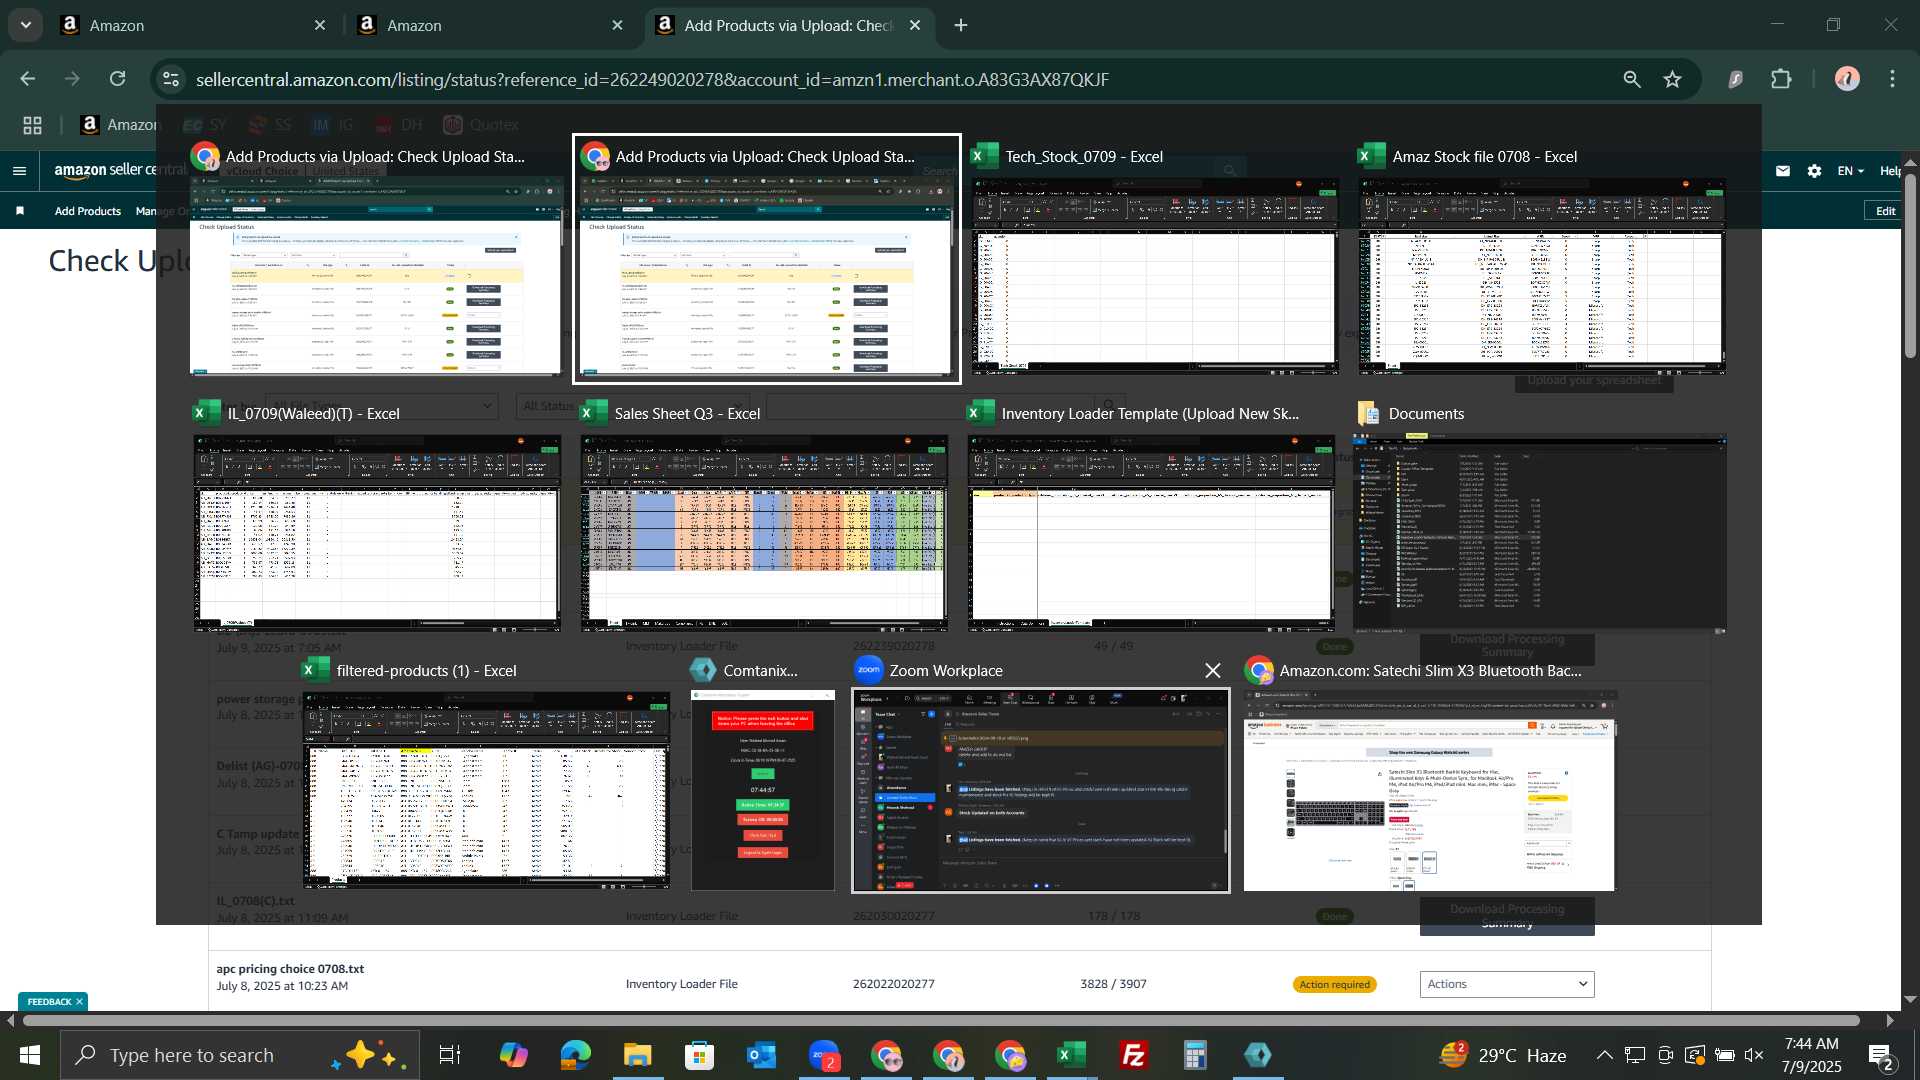Image resolution: width=1920 pixels, height=1080 pixels.
Task: Open Seller Central settings gear
Action: (x=1815, y=171)
